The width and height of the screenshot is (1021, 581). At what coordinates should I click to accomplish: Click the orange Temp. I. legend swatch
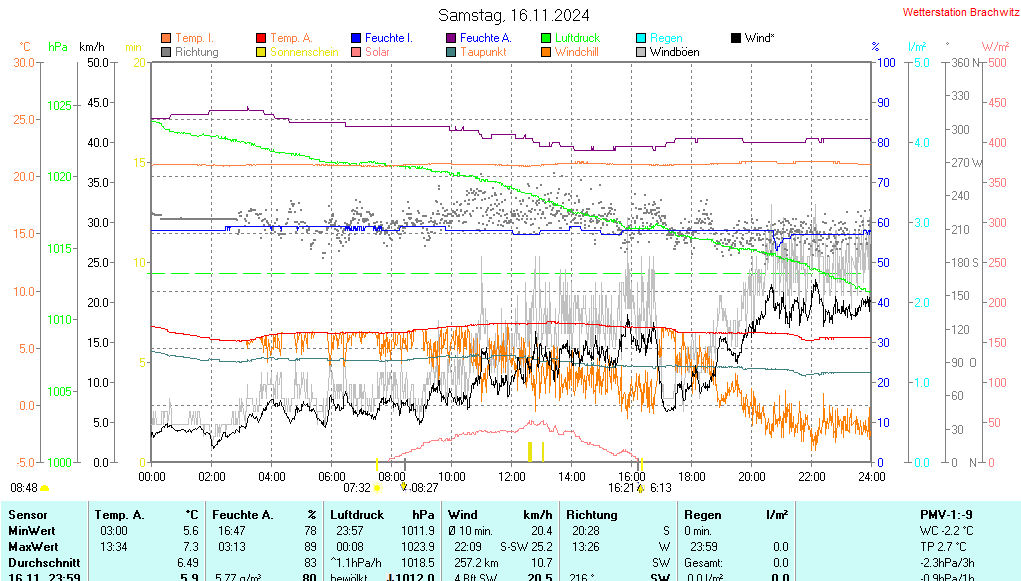point(166,38)
